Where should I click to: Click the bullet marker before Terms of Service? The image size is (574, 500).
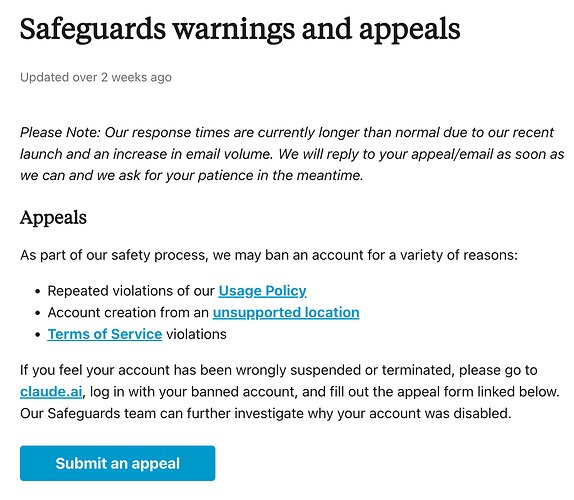[38, 335]
